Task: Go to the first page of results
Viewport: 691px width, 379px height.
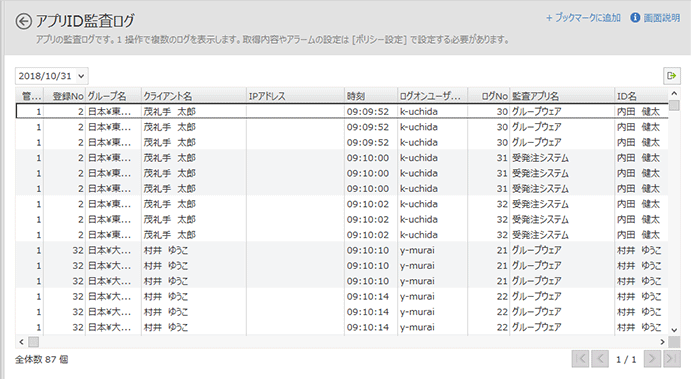Action: point(580,359)
